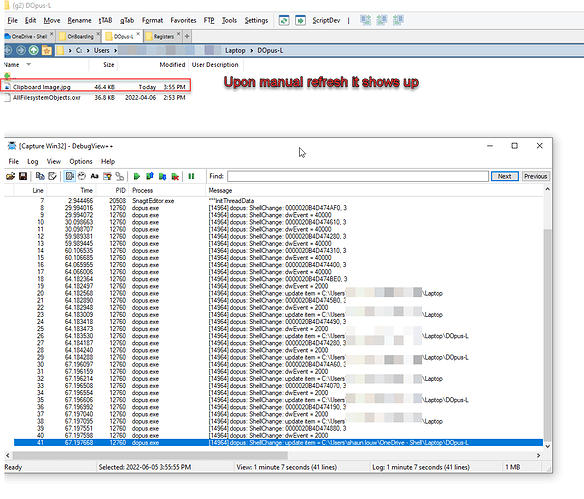Screen dimensions: 584x499
Task: Click the green pause icon in DebugView
Action: click(x=191, y=176)
